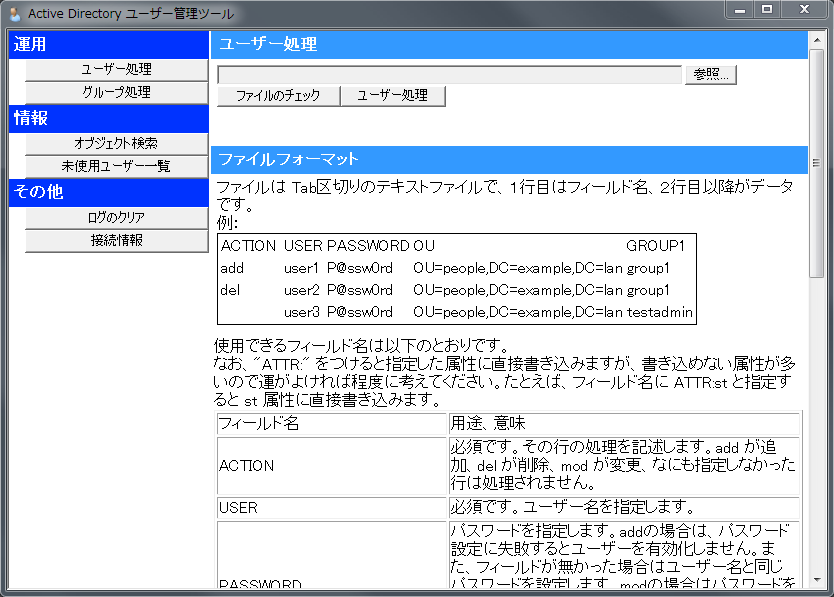
Task: Open 接続情報 in the sidebar
Action: point(116,241)
